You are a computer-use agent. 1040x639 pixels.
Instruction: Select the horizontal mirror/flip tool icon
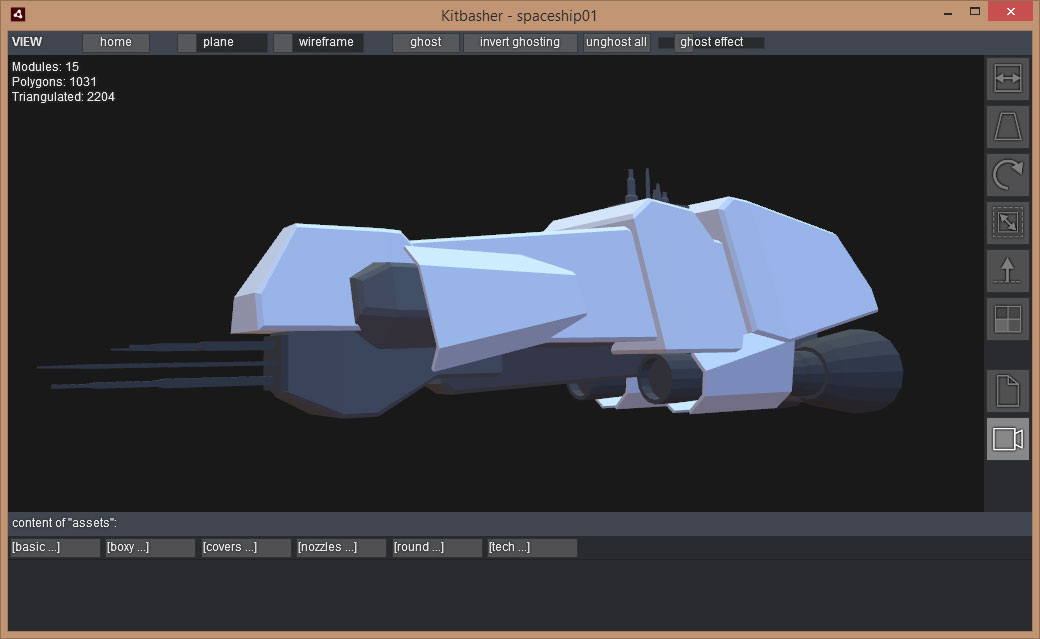1007,80
